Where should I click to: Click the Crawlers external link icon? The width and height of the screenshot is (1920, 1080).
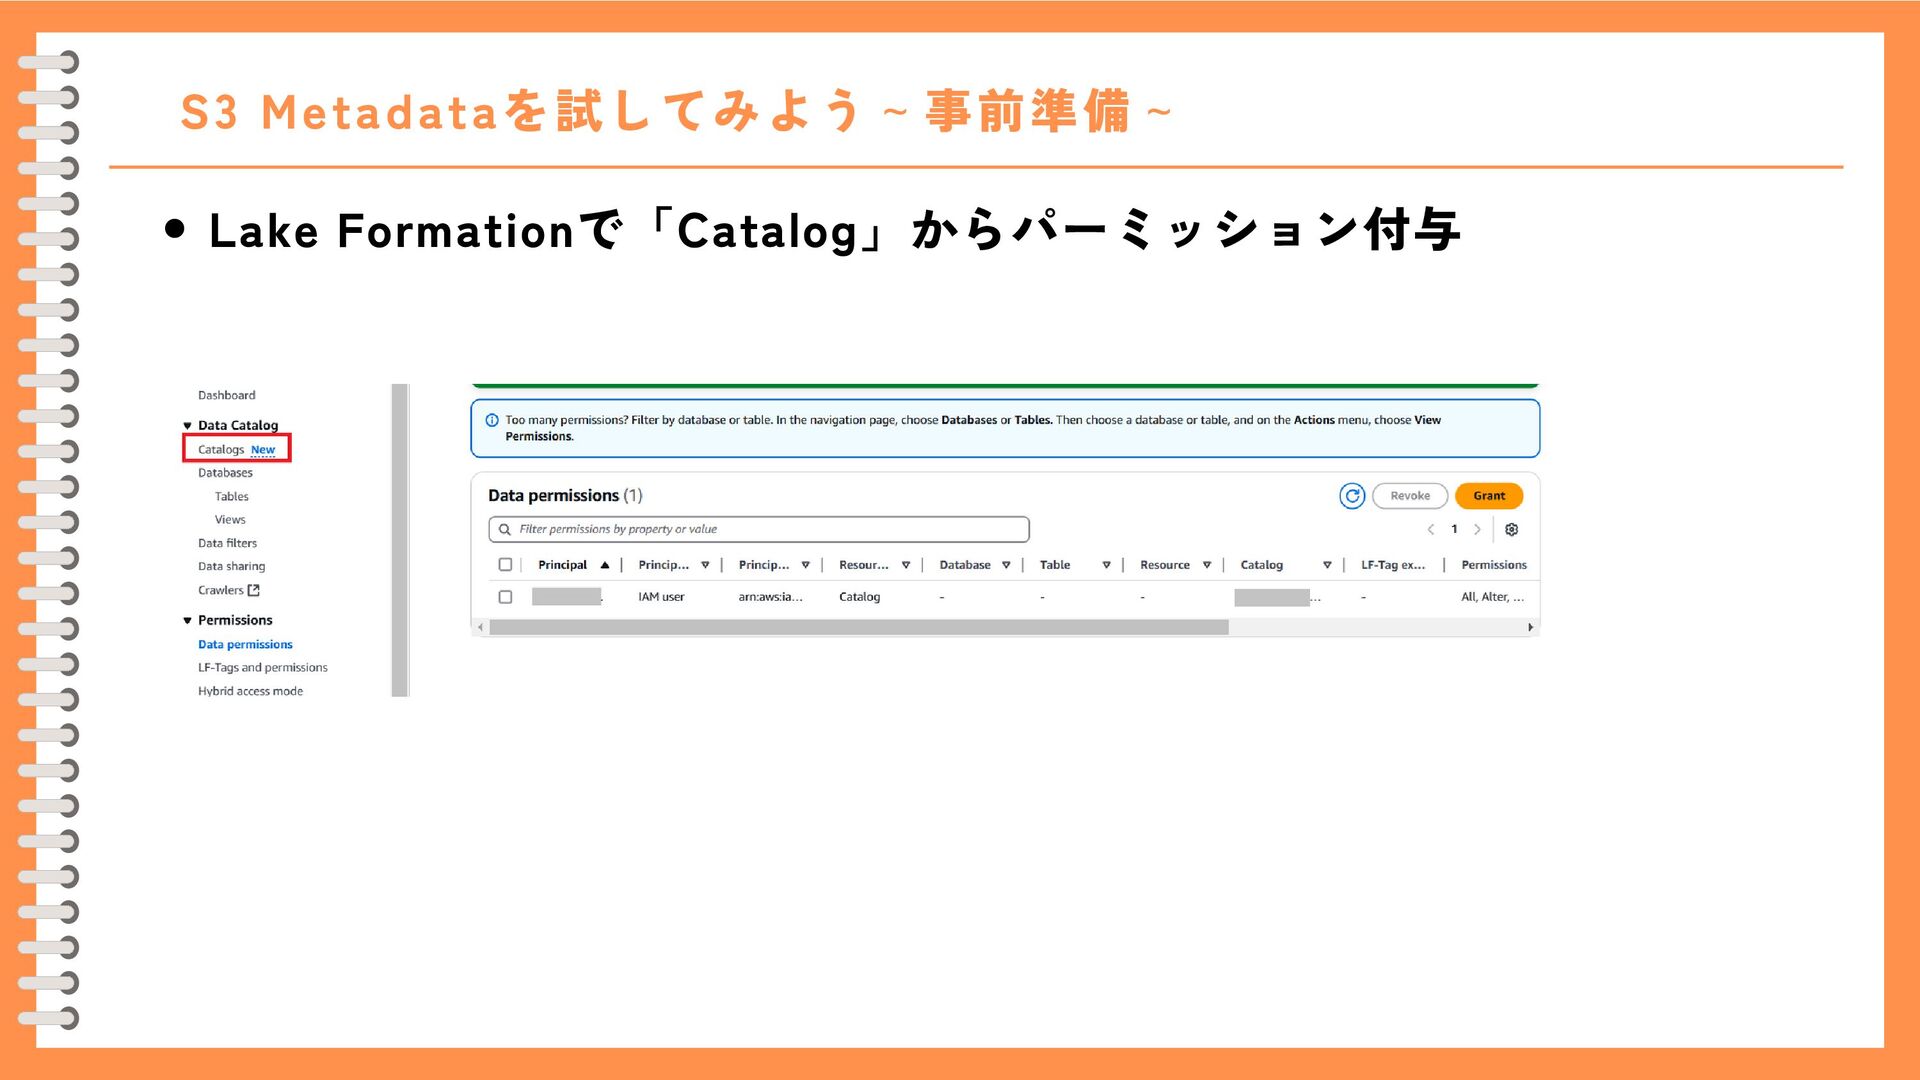point(254,590)
